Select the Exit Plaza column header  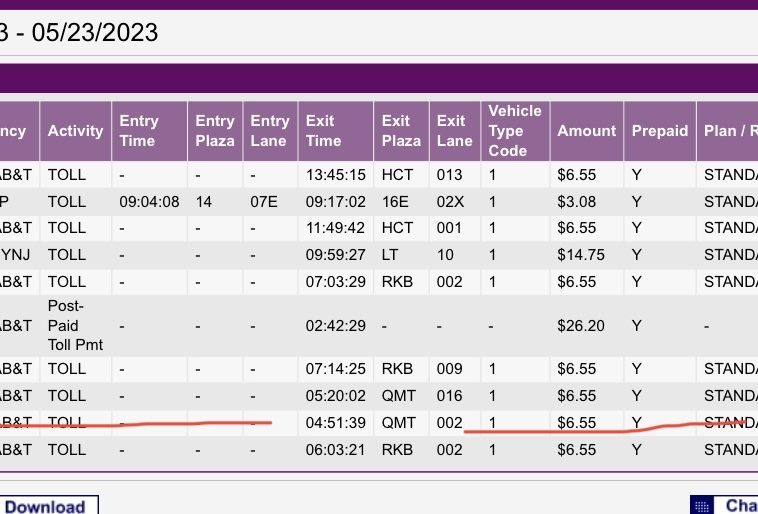point(401,131)
